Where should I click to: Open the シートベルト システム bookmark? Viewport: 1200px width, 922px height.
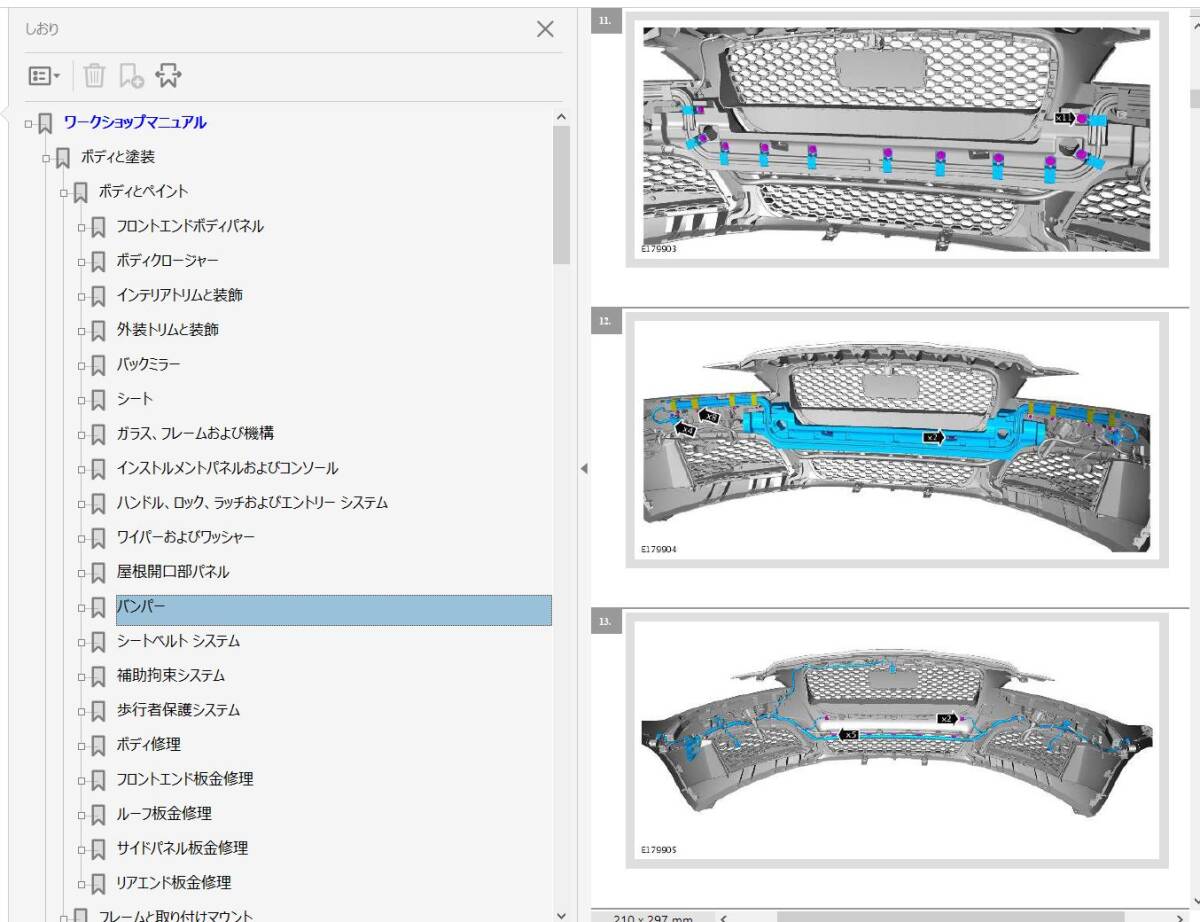(x=178, y=641)
